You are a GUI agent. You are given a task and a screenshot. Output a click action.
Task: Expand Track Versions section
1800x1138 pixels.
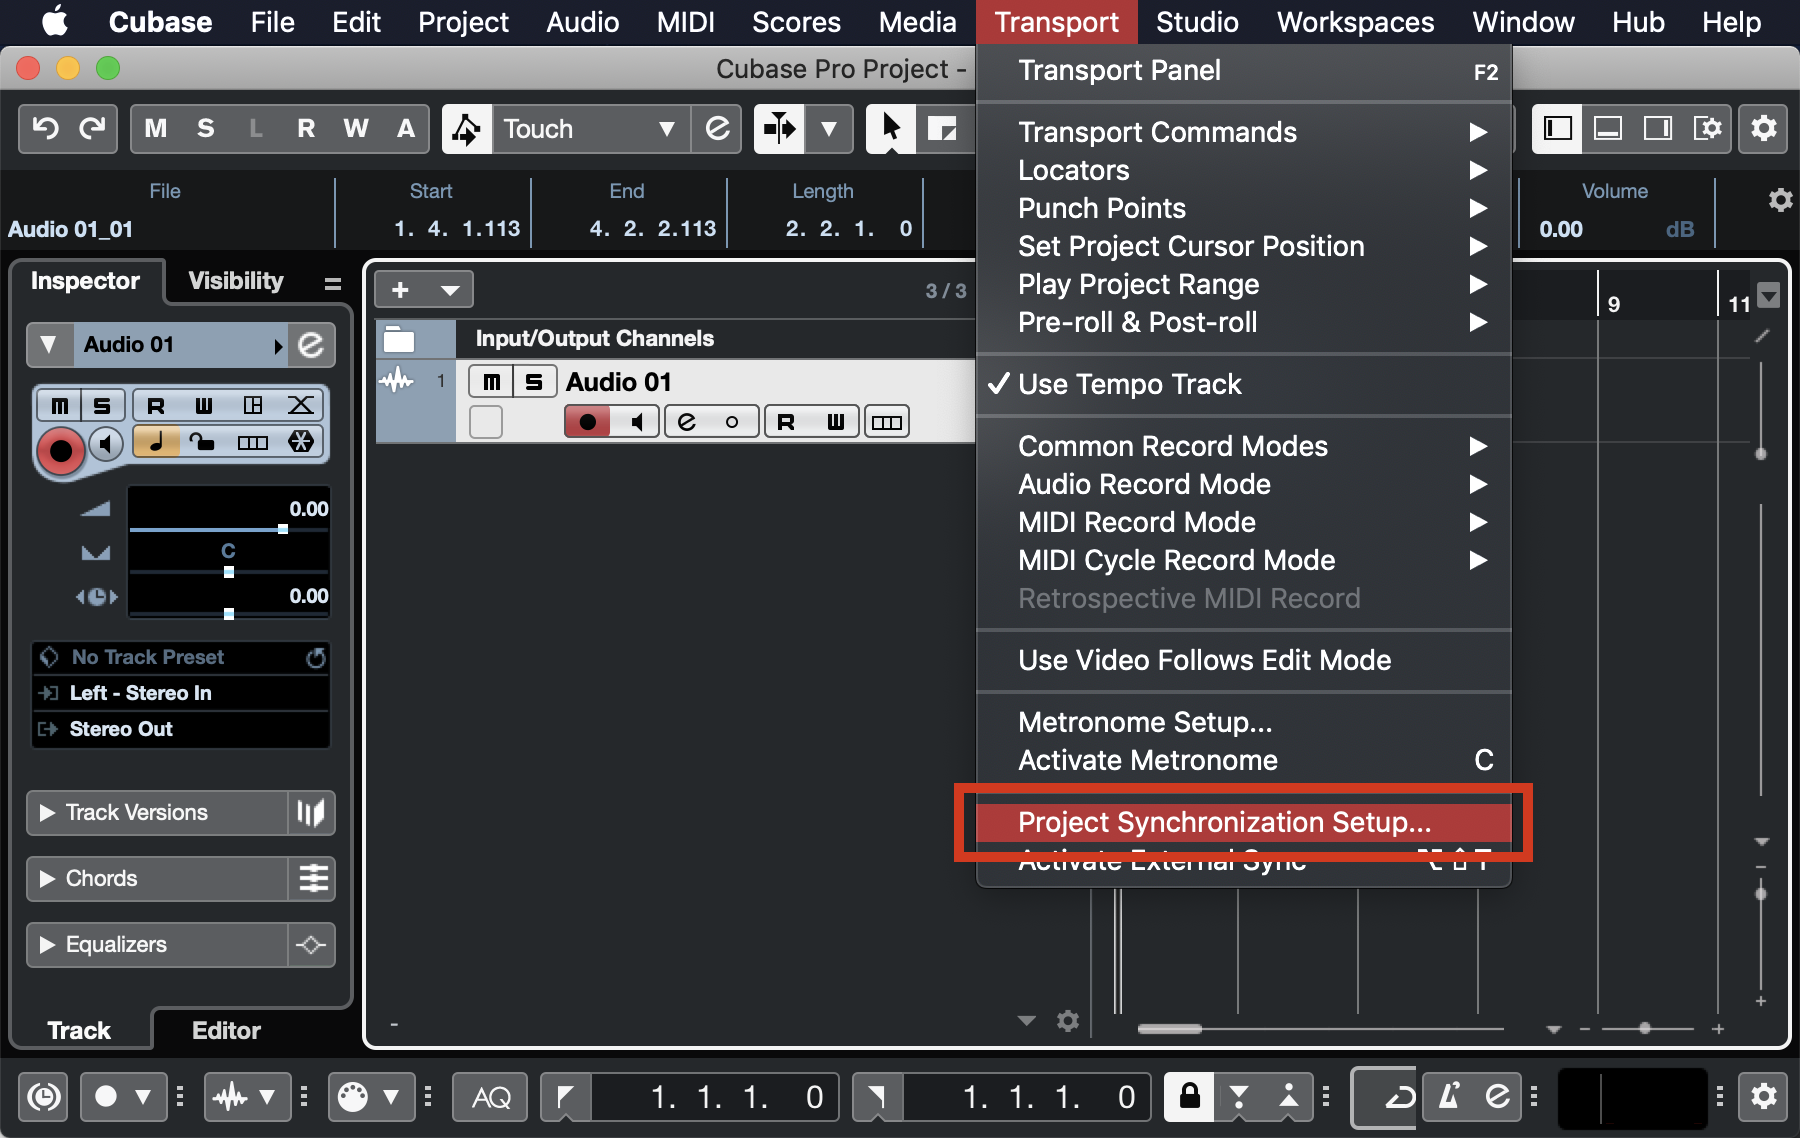(47, 813)
